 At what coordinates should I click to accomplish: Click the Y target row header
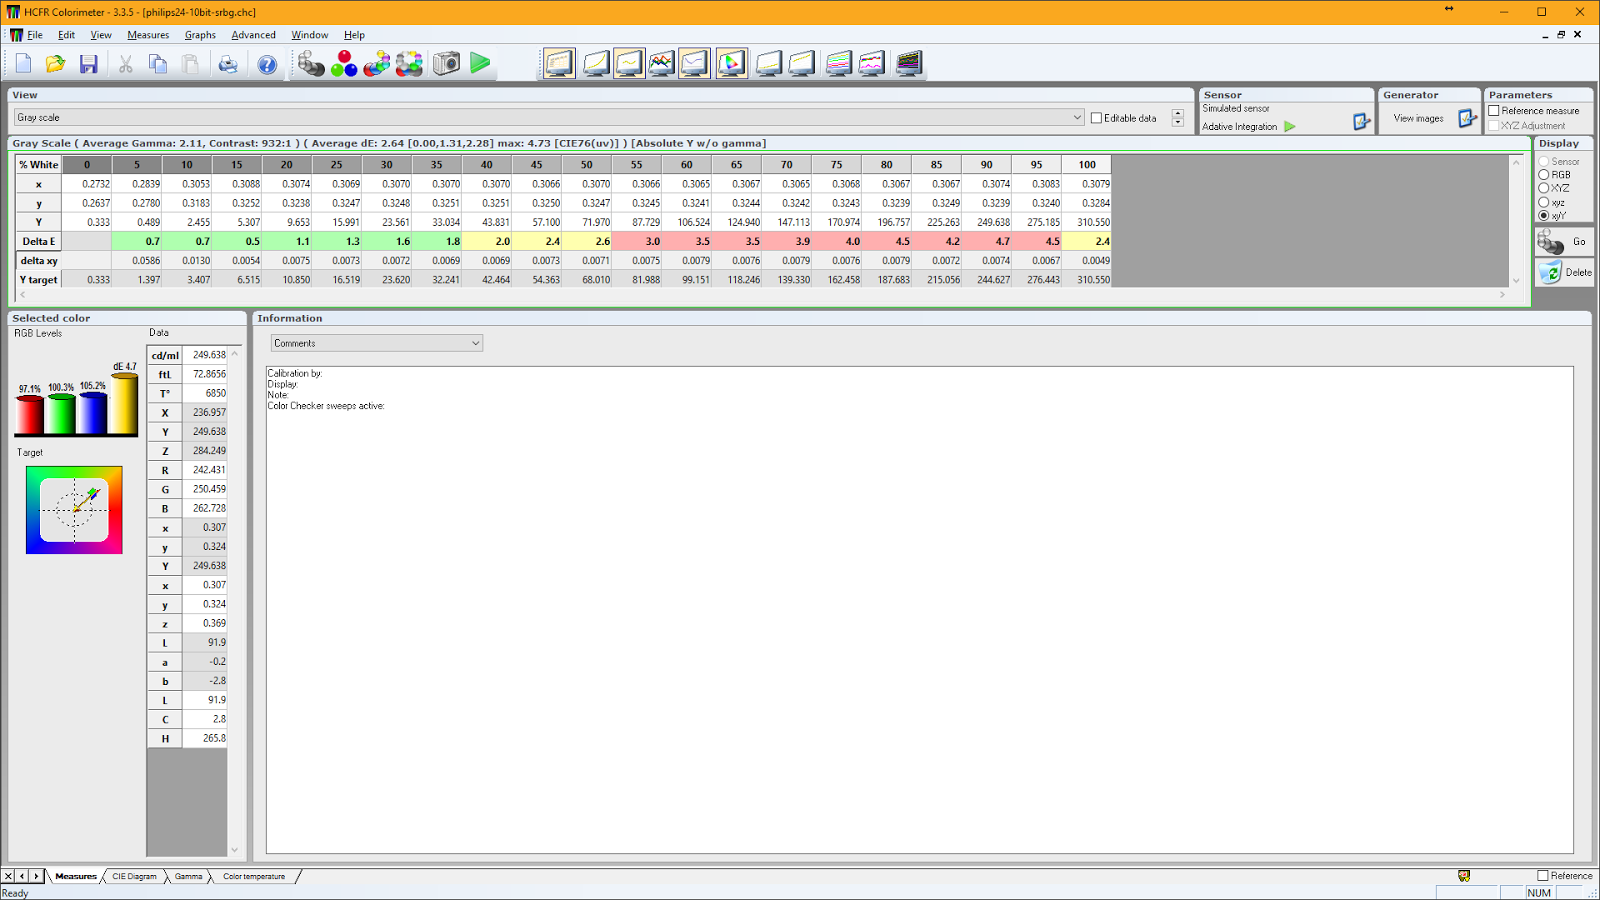(x=39, y=280)
